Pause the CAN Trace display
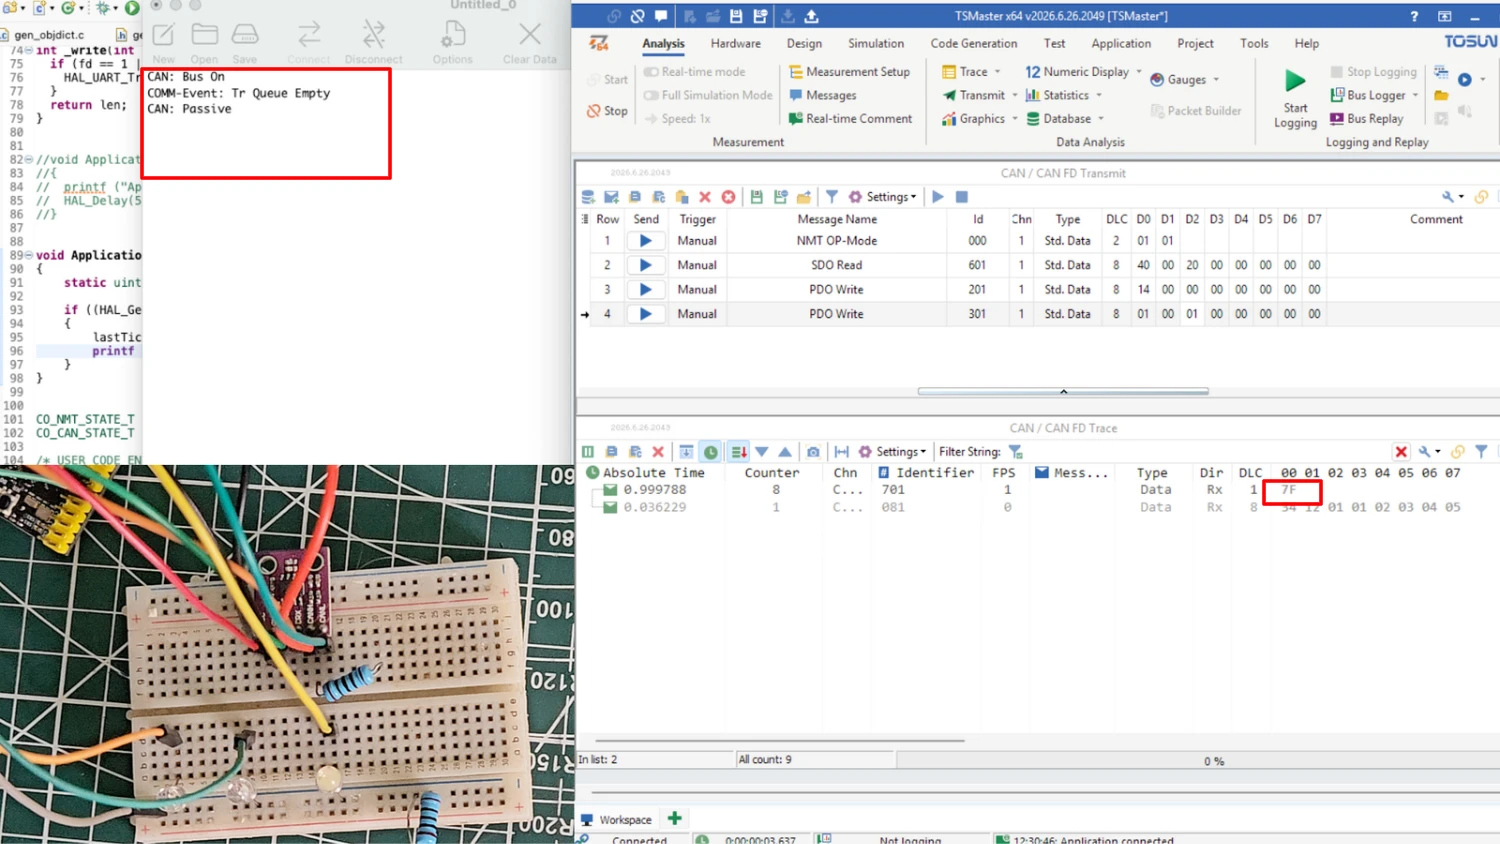The width and height of the screenshot is (1500, 844). (588, 452)
